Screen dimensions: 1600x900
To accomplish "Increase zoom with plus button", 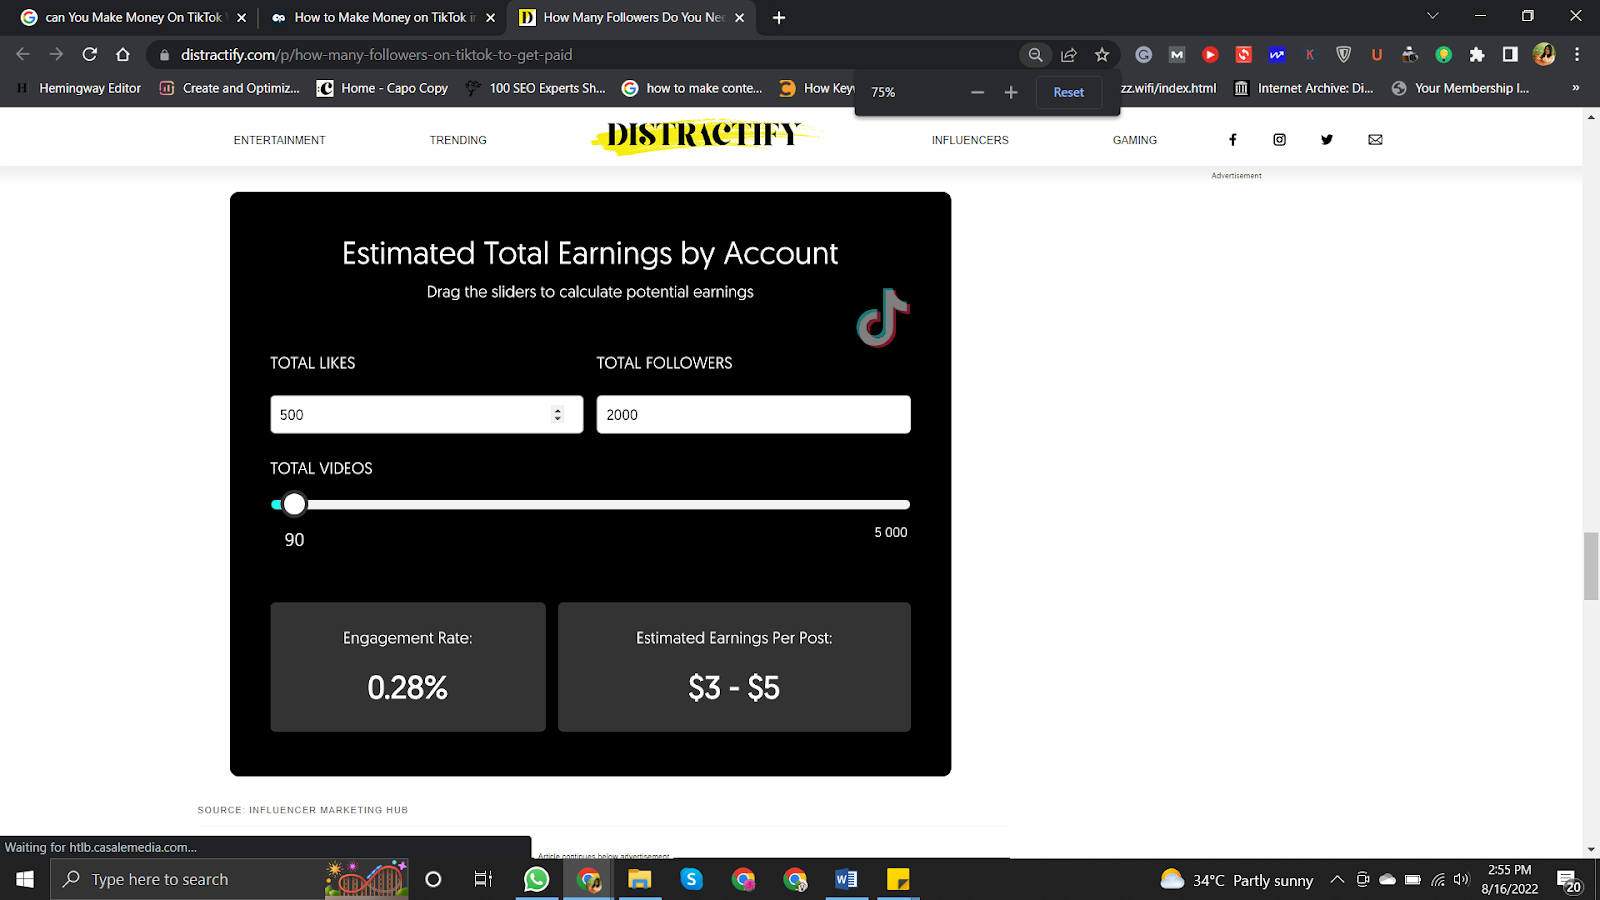I will pyautogui.click(x=1011, y=92).
